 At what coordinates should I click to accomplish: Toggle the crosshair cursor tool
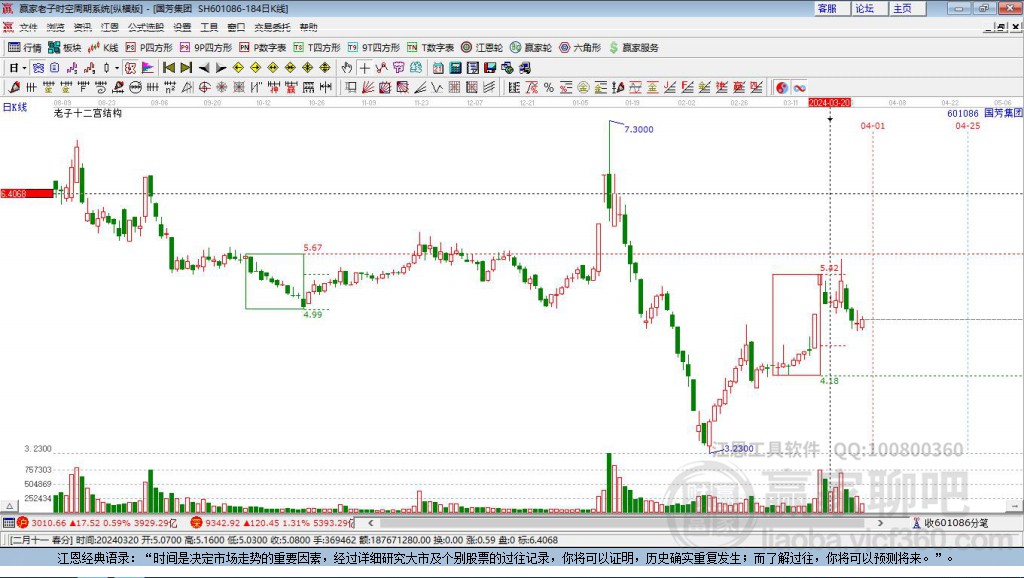click(364, 68)
